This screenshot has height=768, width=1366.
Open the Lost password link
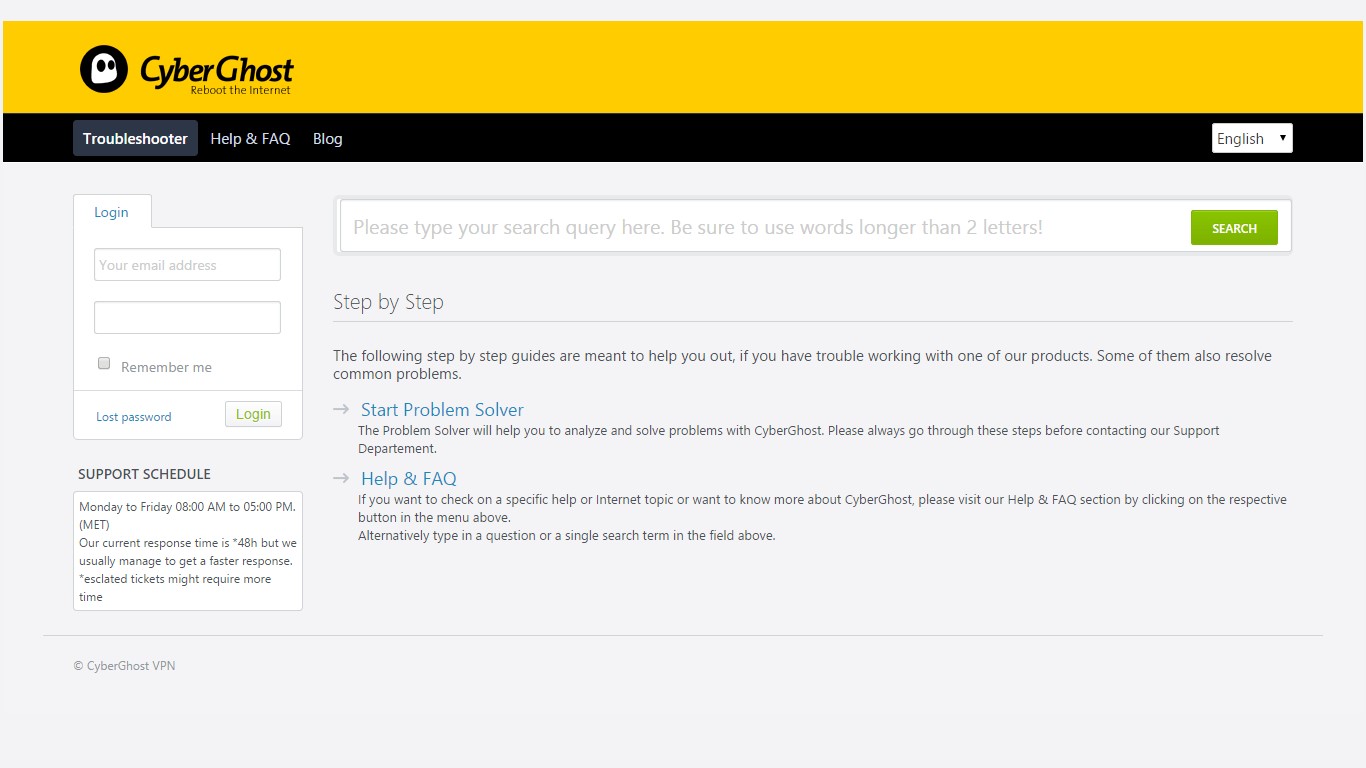(134, 417)
